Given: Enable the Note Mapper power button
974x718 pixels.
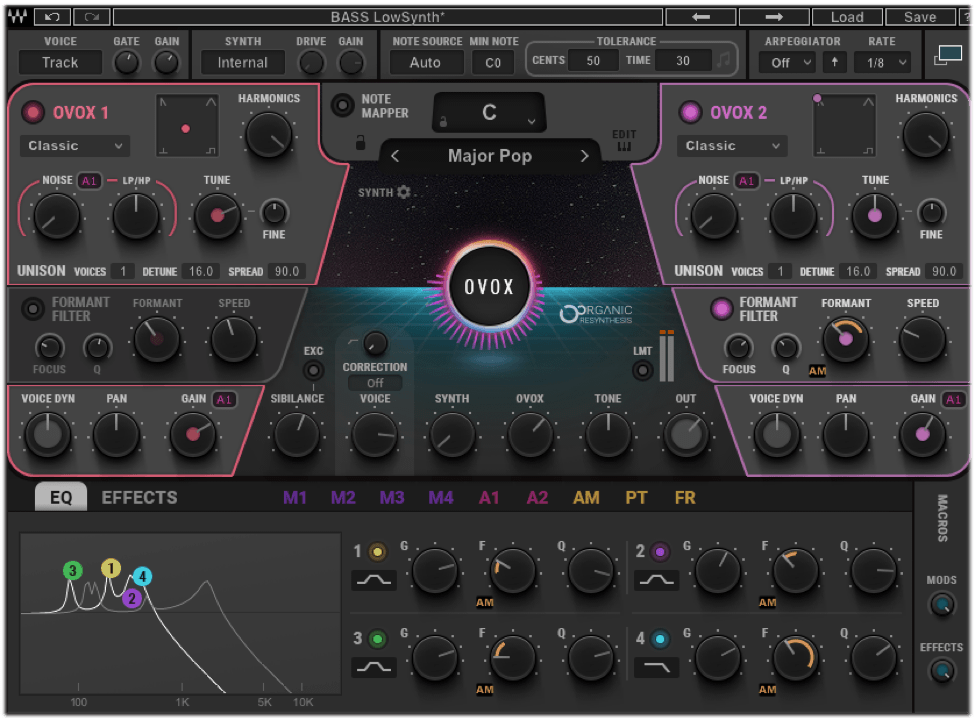Looking at the screenshot, I should tap(344, 105).
